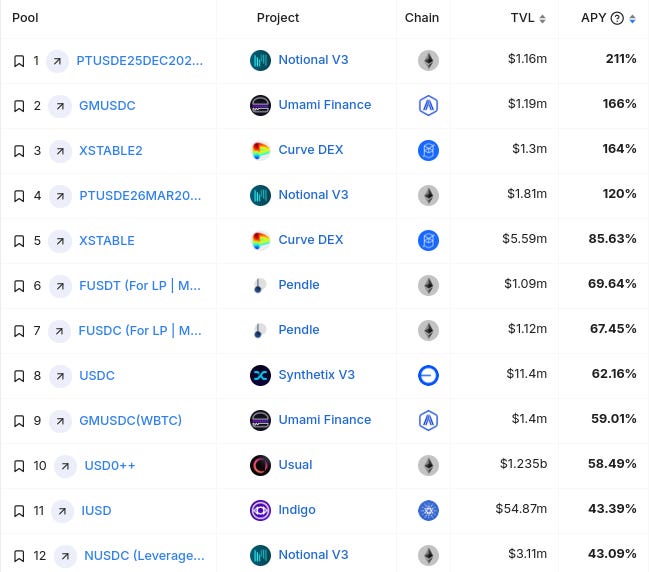Open Curve DEX project link in row 5
The width and height of the screenshot is (649, 572).
pyautogui.click(x=311, y=240)
